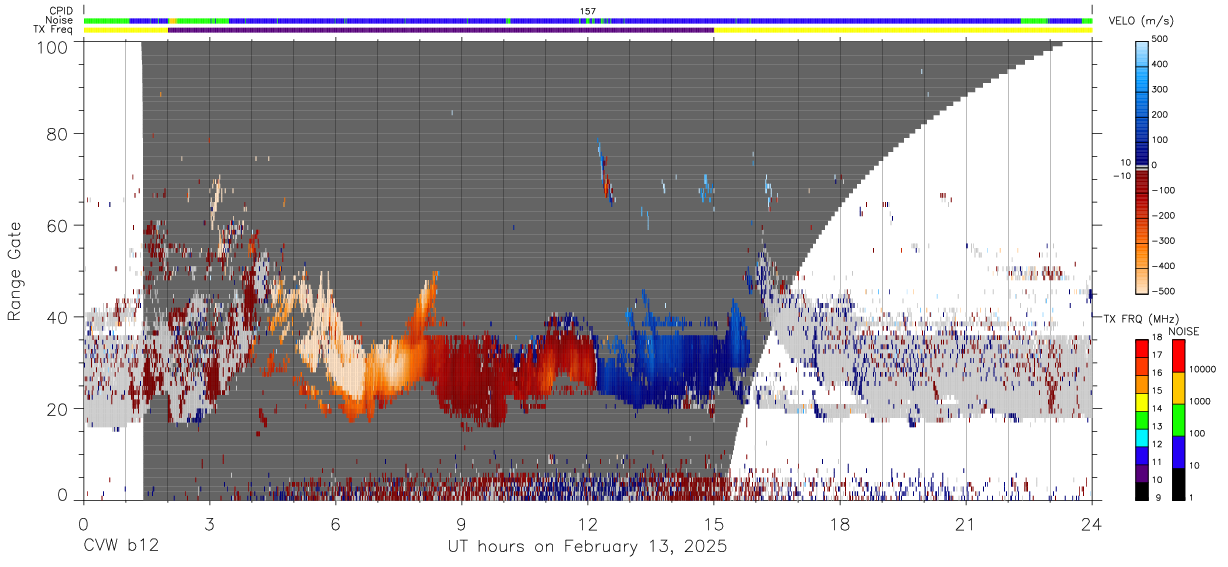Click the '6' UT hour tick label
The image size is (1228, 567).
click(336, 523)
